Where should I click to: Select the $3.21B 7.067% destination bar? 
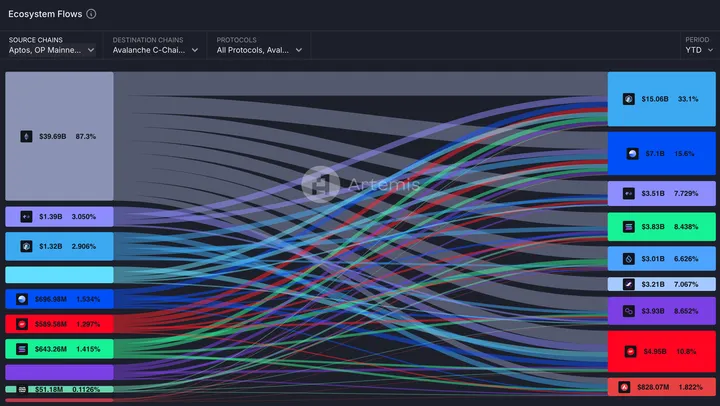661,285
